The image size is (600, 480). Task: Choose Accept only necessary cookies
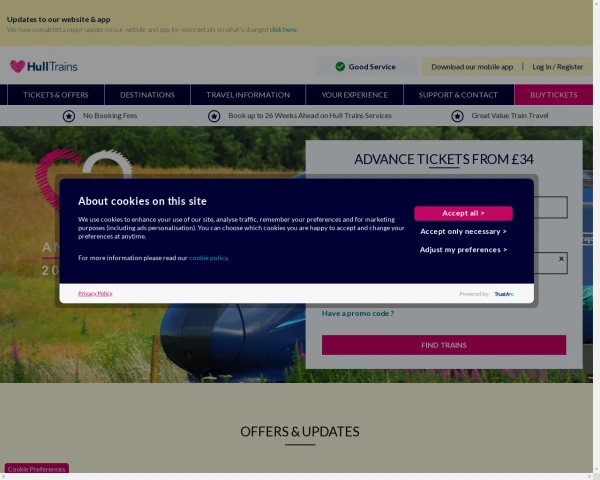click(x=463, y=231)
